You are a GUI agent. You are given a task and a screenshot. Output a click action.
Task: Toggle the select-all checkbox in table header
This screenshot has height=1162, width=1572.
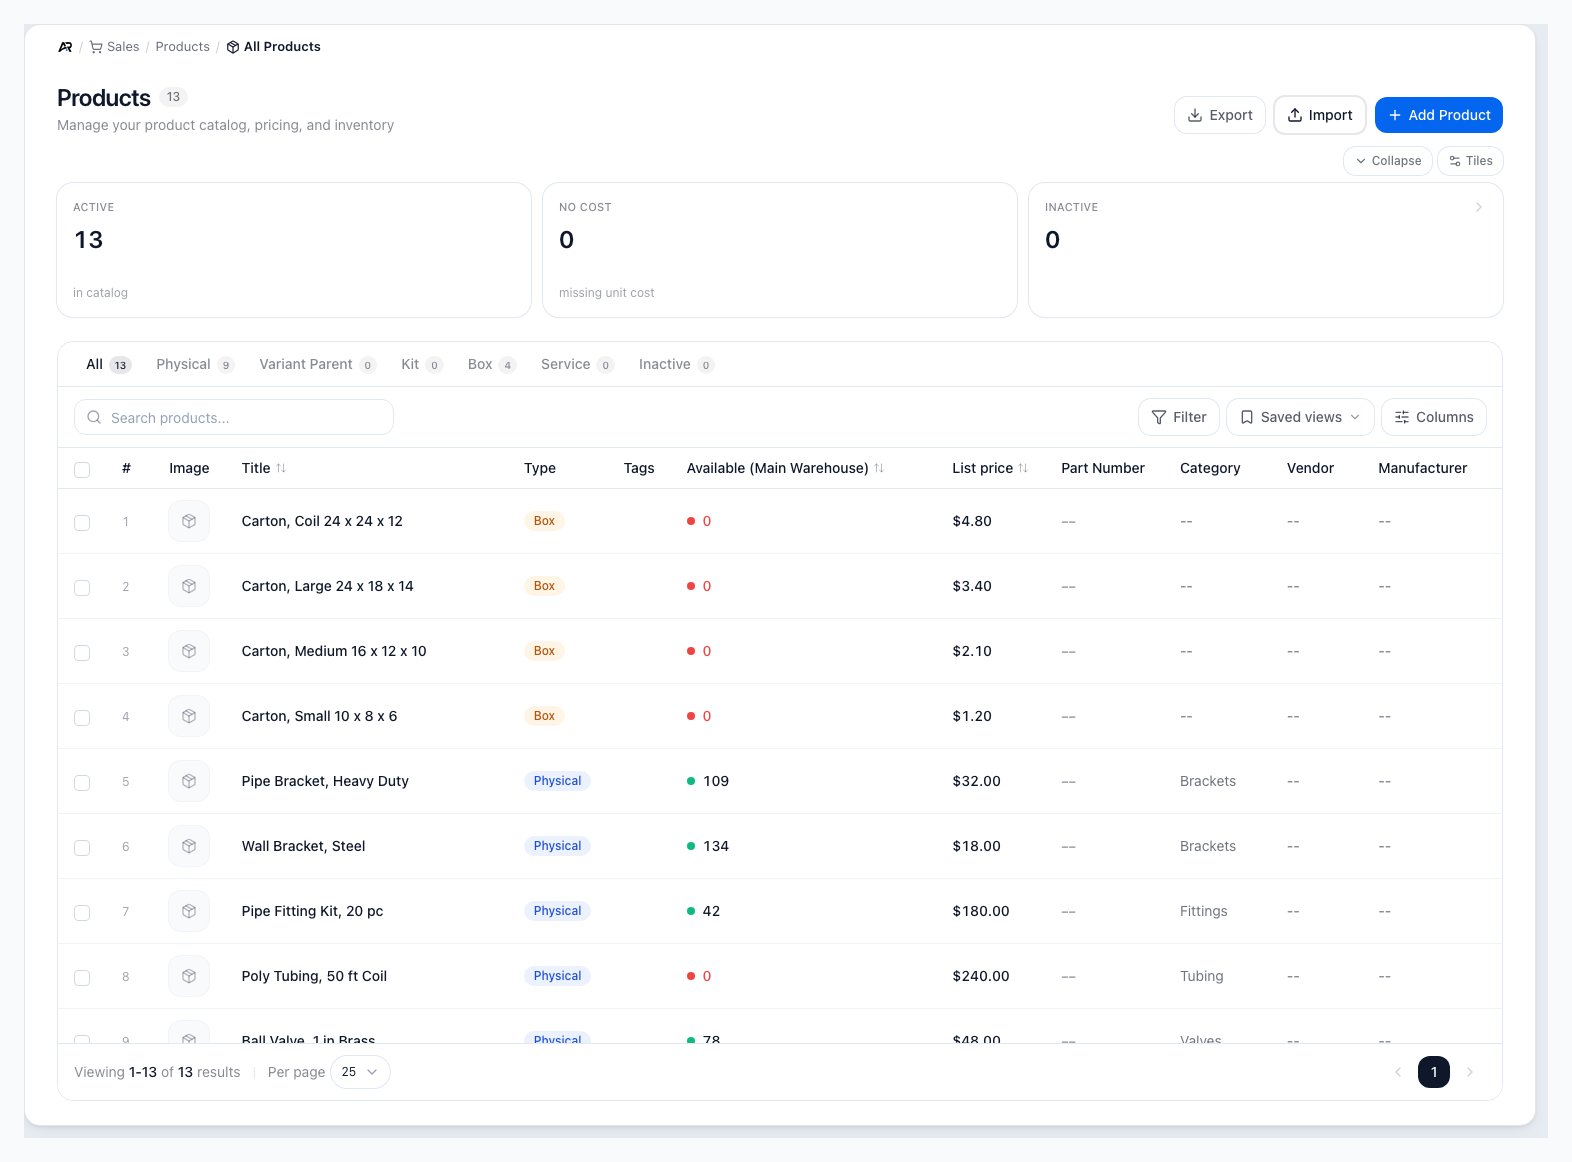[x=82, y=470]
